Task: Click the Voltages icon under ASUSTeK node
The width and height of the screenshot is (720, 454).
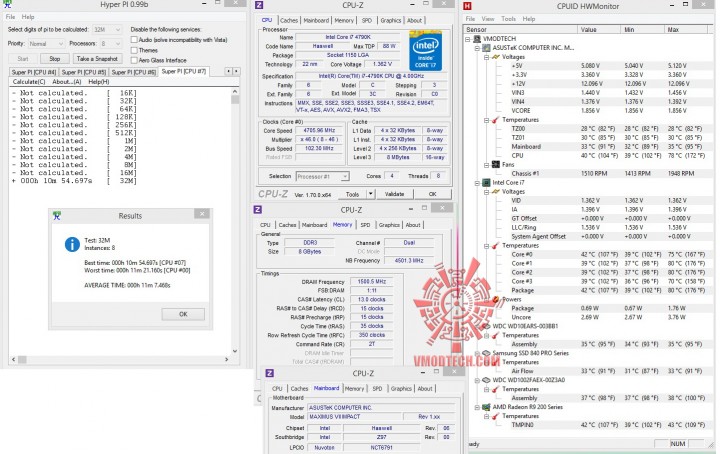Action: click(x=495, y=57)
